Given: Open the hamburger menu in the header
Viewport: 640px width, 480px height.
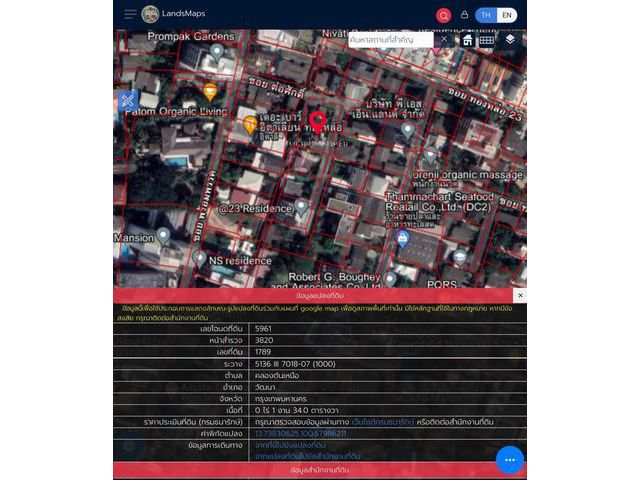Looking at the screenshot, I should pos(130,14).
